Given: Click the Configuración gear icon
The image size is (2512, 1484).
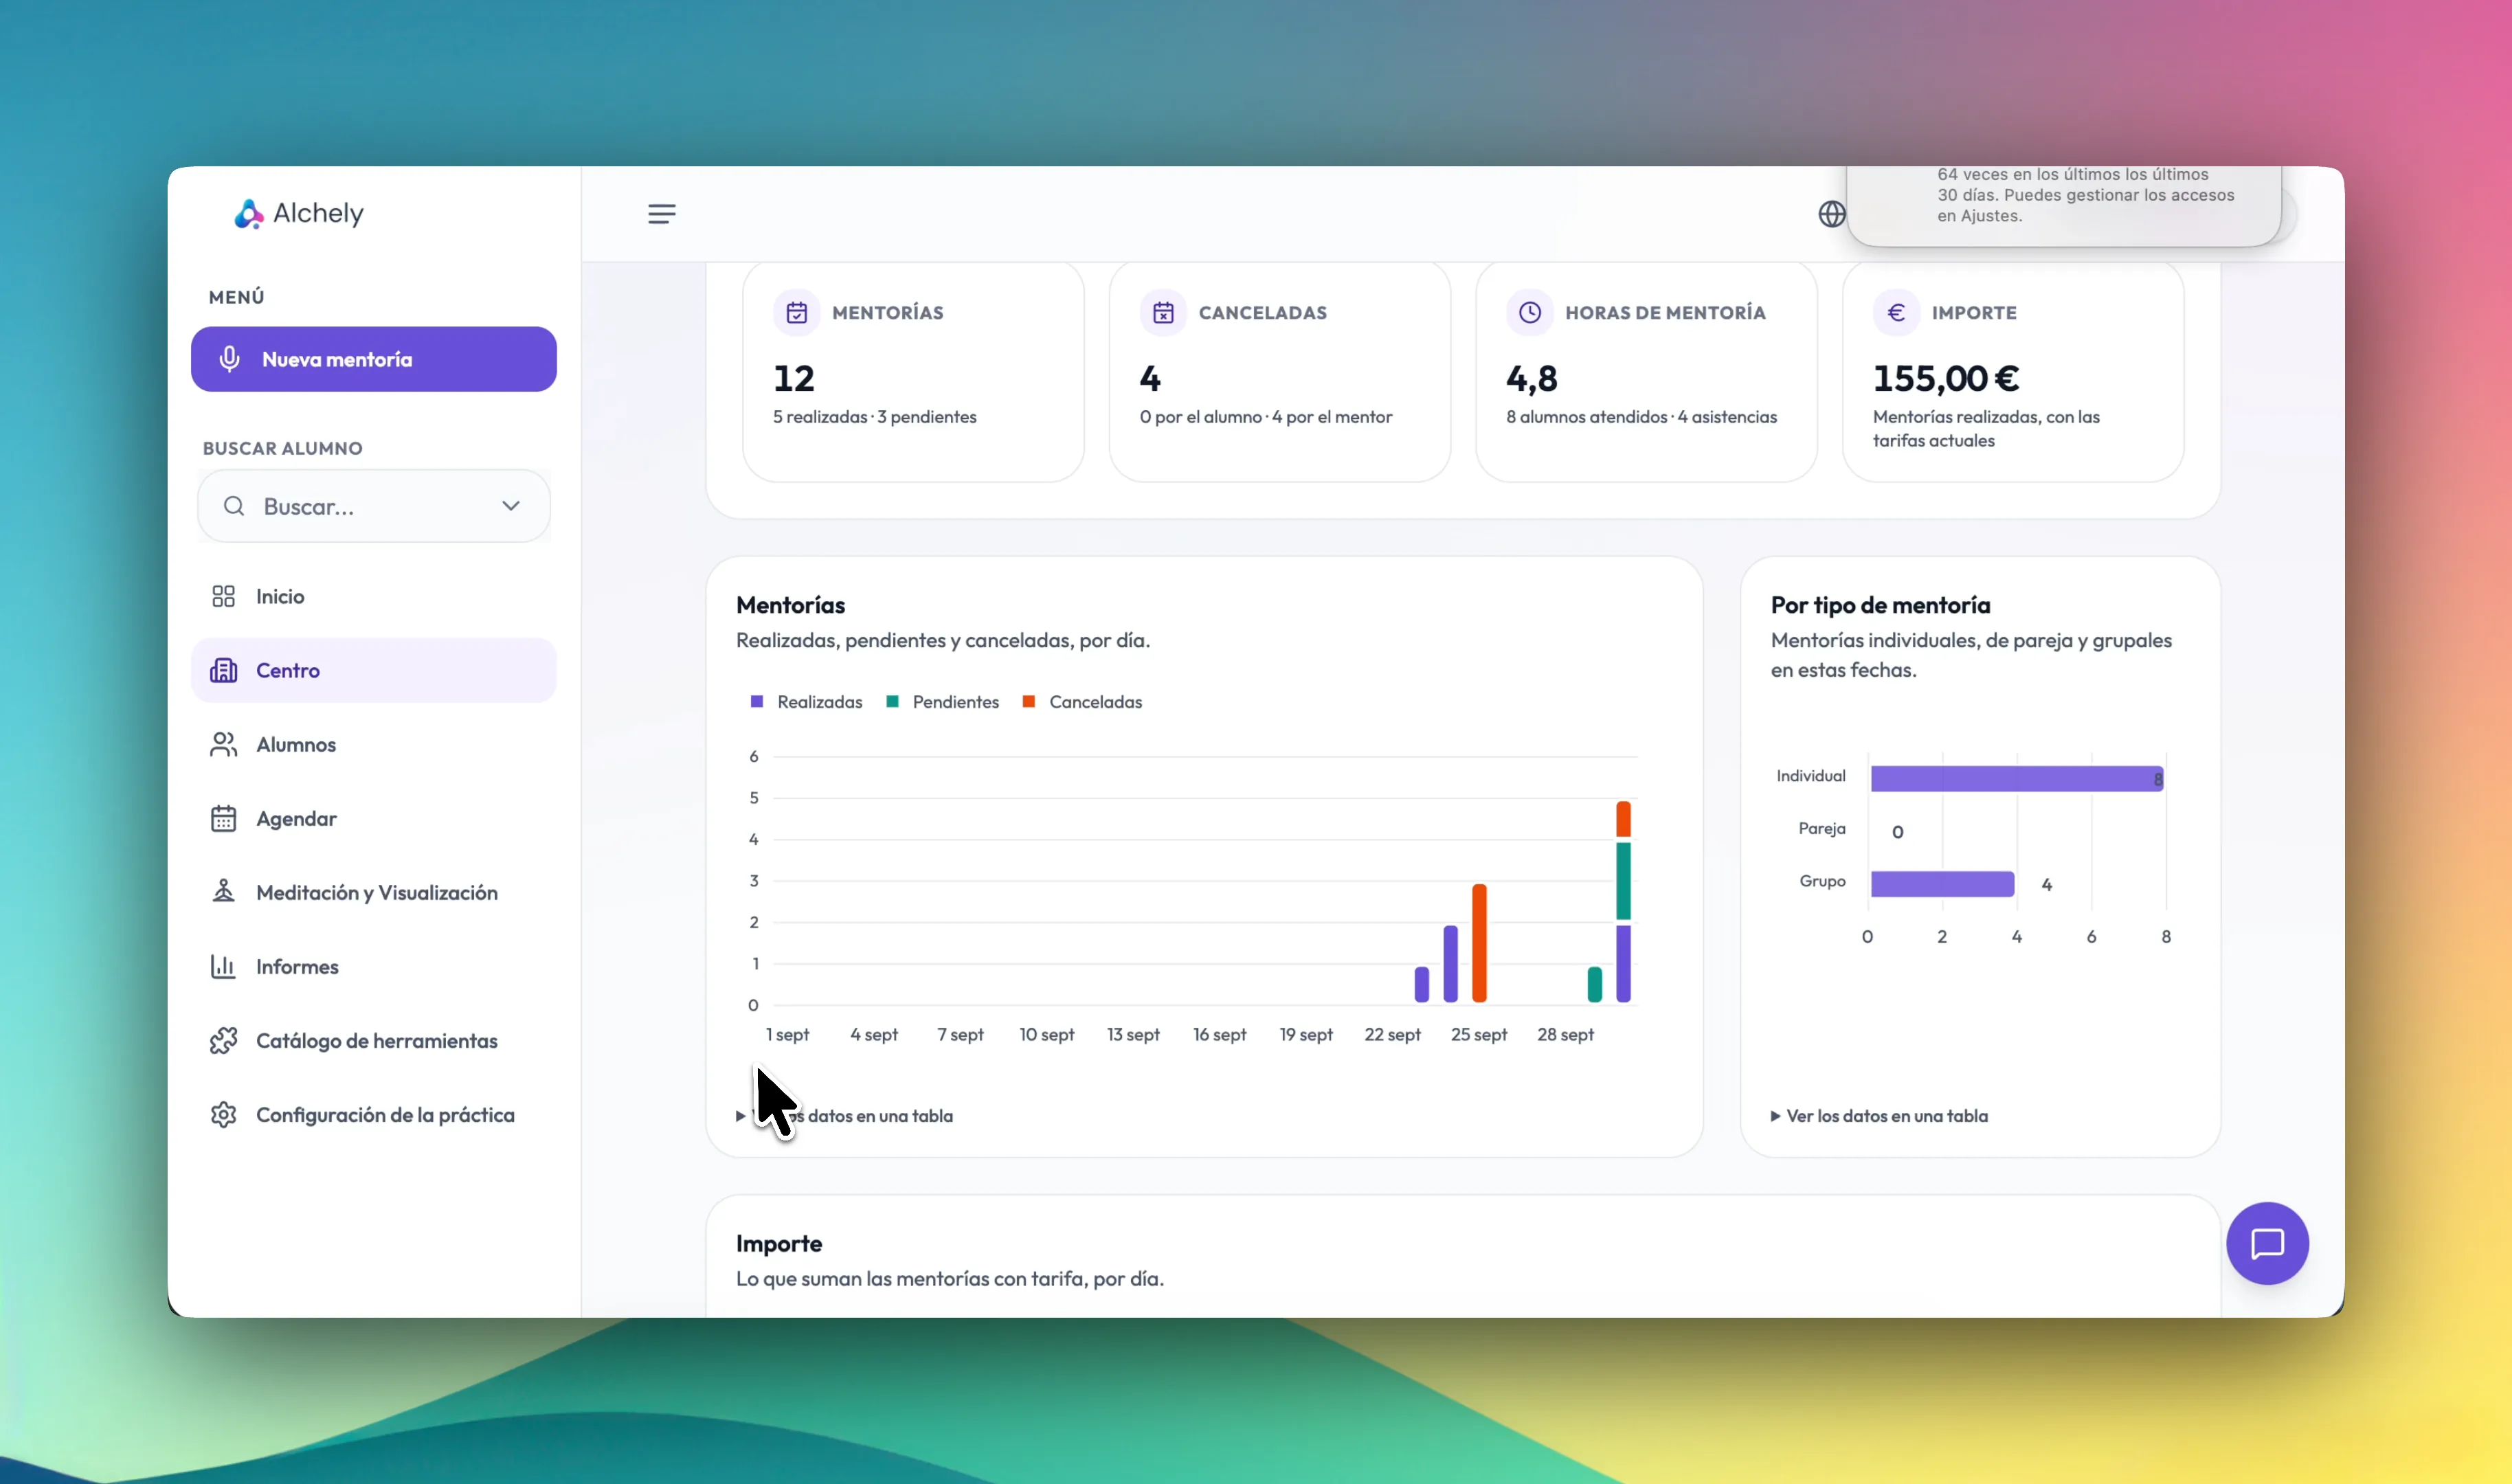Looking at the screenshot, I should point(223,1114).
